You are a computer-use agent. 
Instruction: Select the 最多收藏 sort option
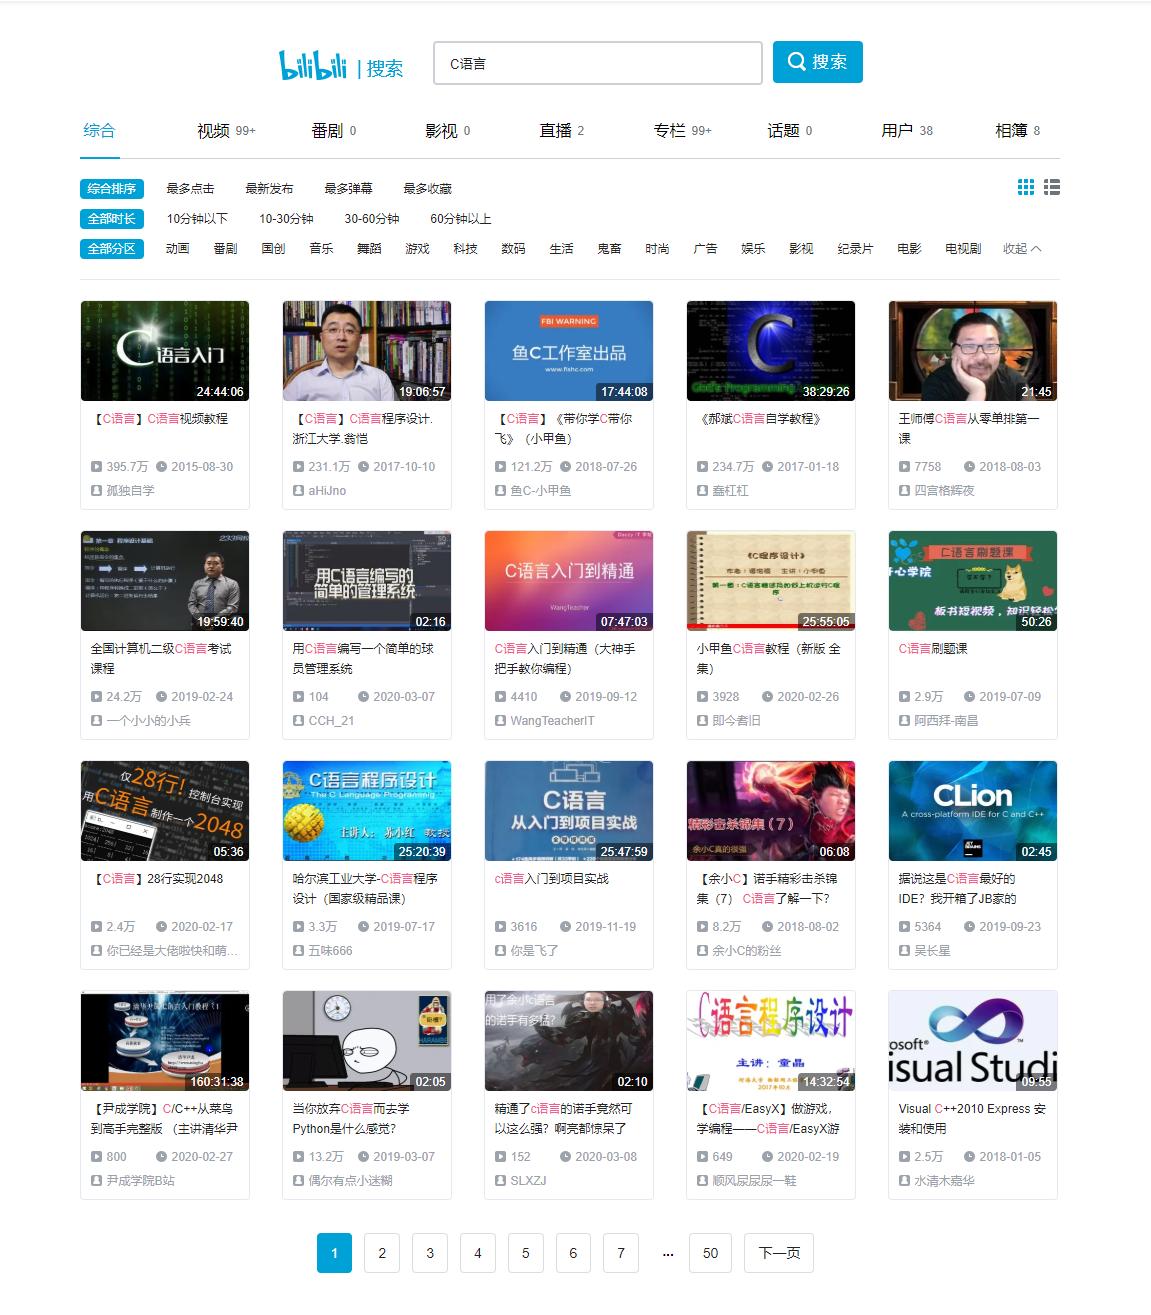[426, 187]
